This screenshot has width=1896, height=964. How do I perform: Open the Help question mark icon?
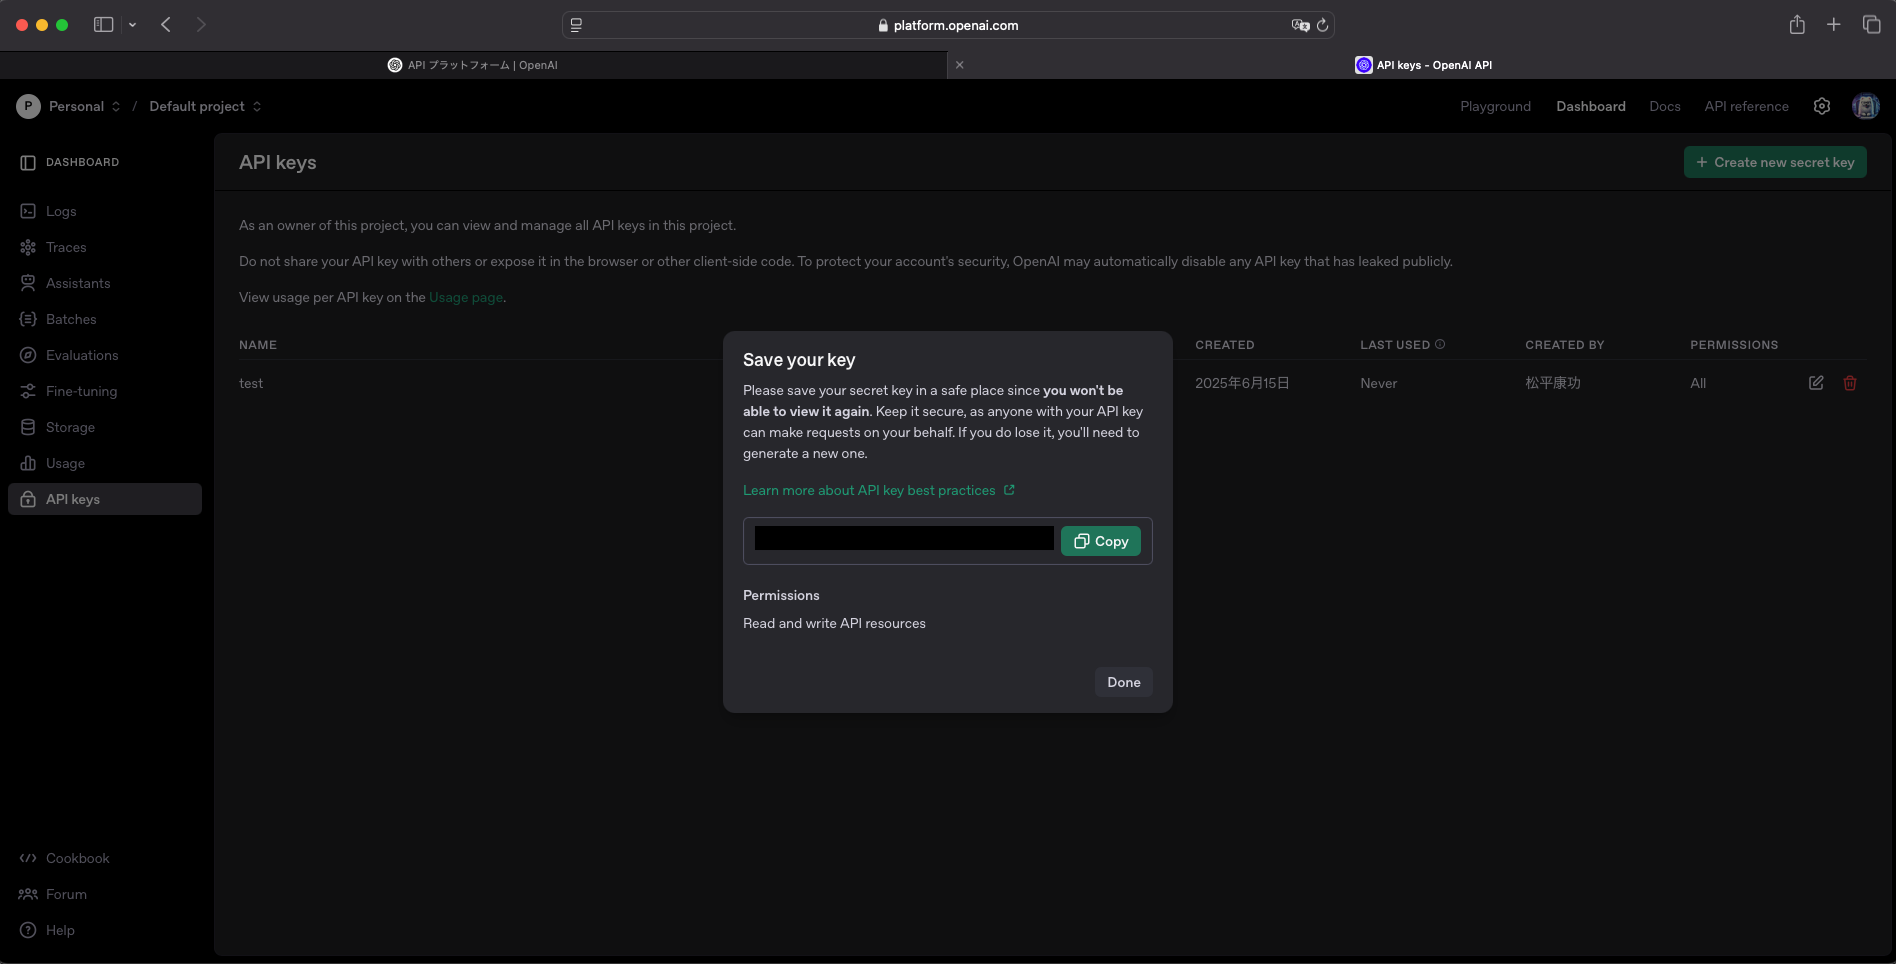[x=28, y=930]
